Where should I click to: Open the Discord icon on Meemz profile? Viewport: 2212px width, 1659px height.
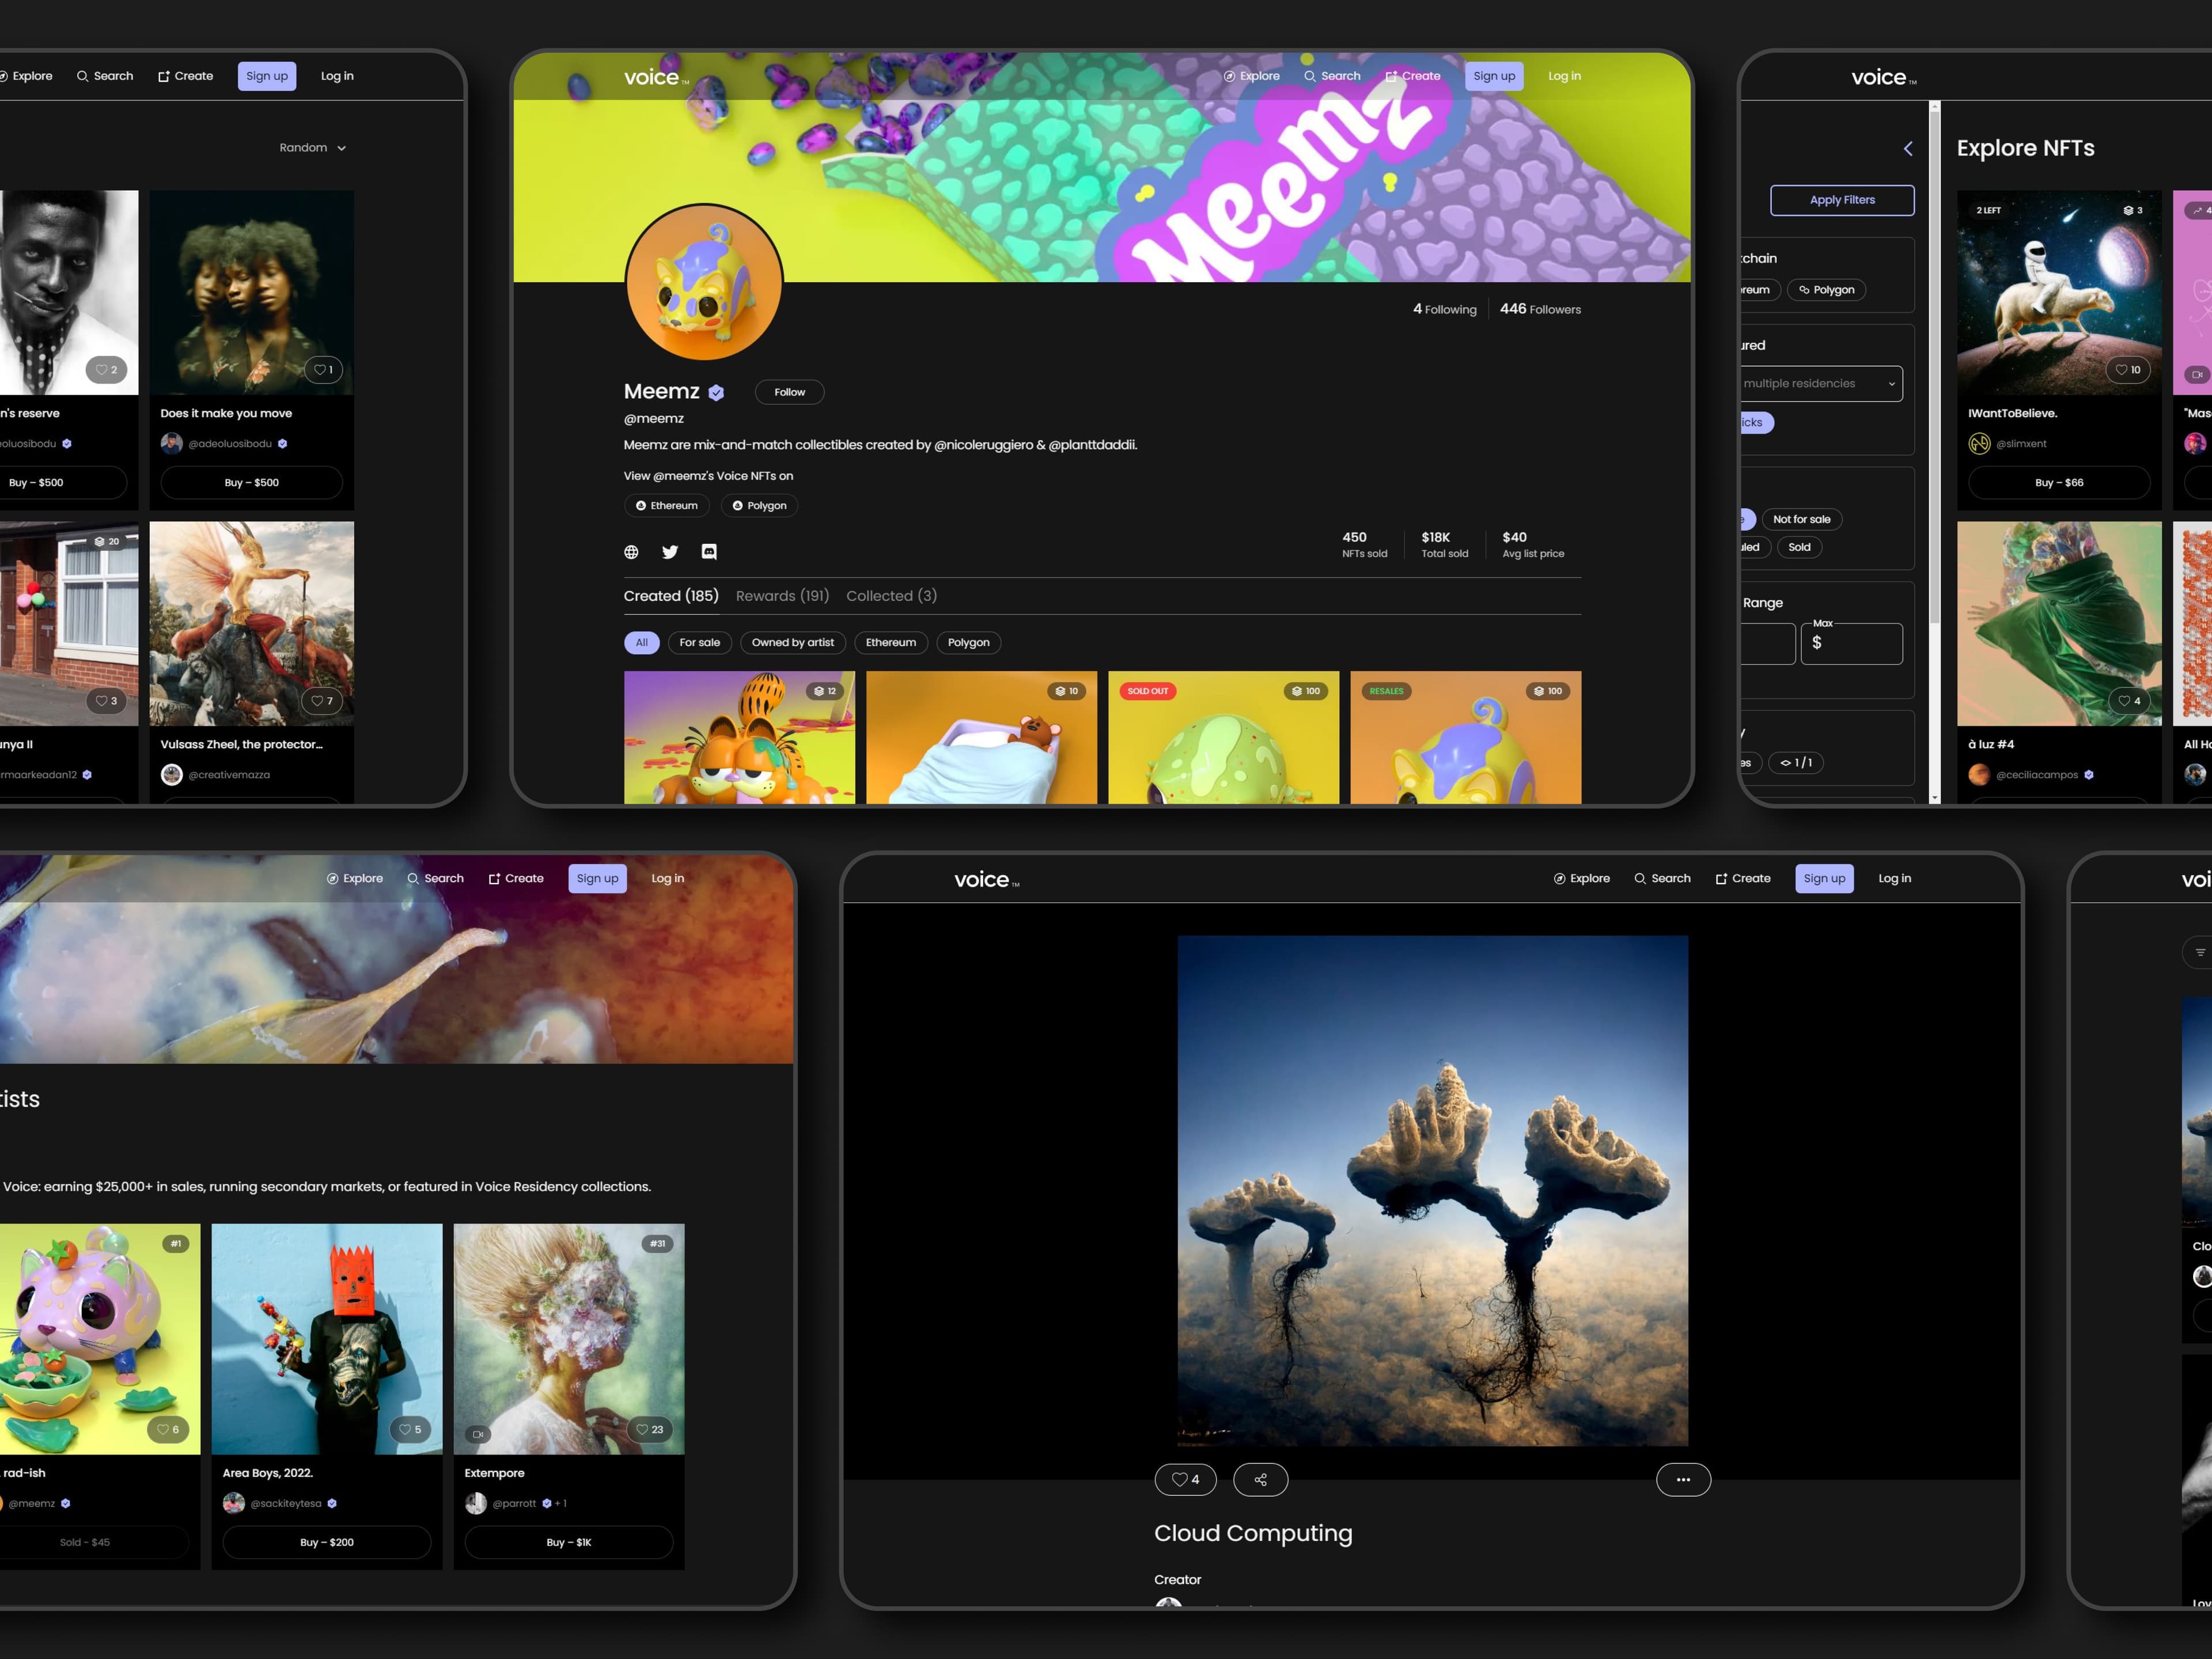coord(709,552)
